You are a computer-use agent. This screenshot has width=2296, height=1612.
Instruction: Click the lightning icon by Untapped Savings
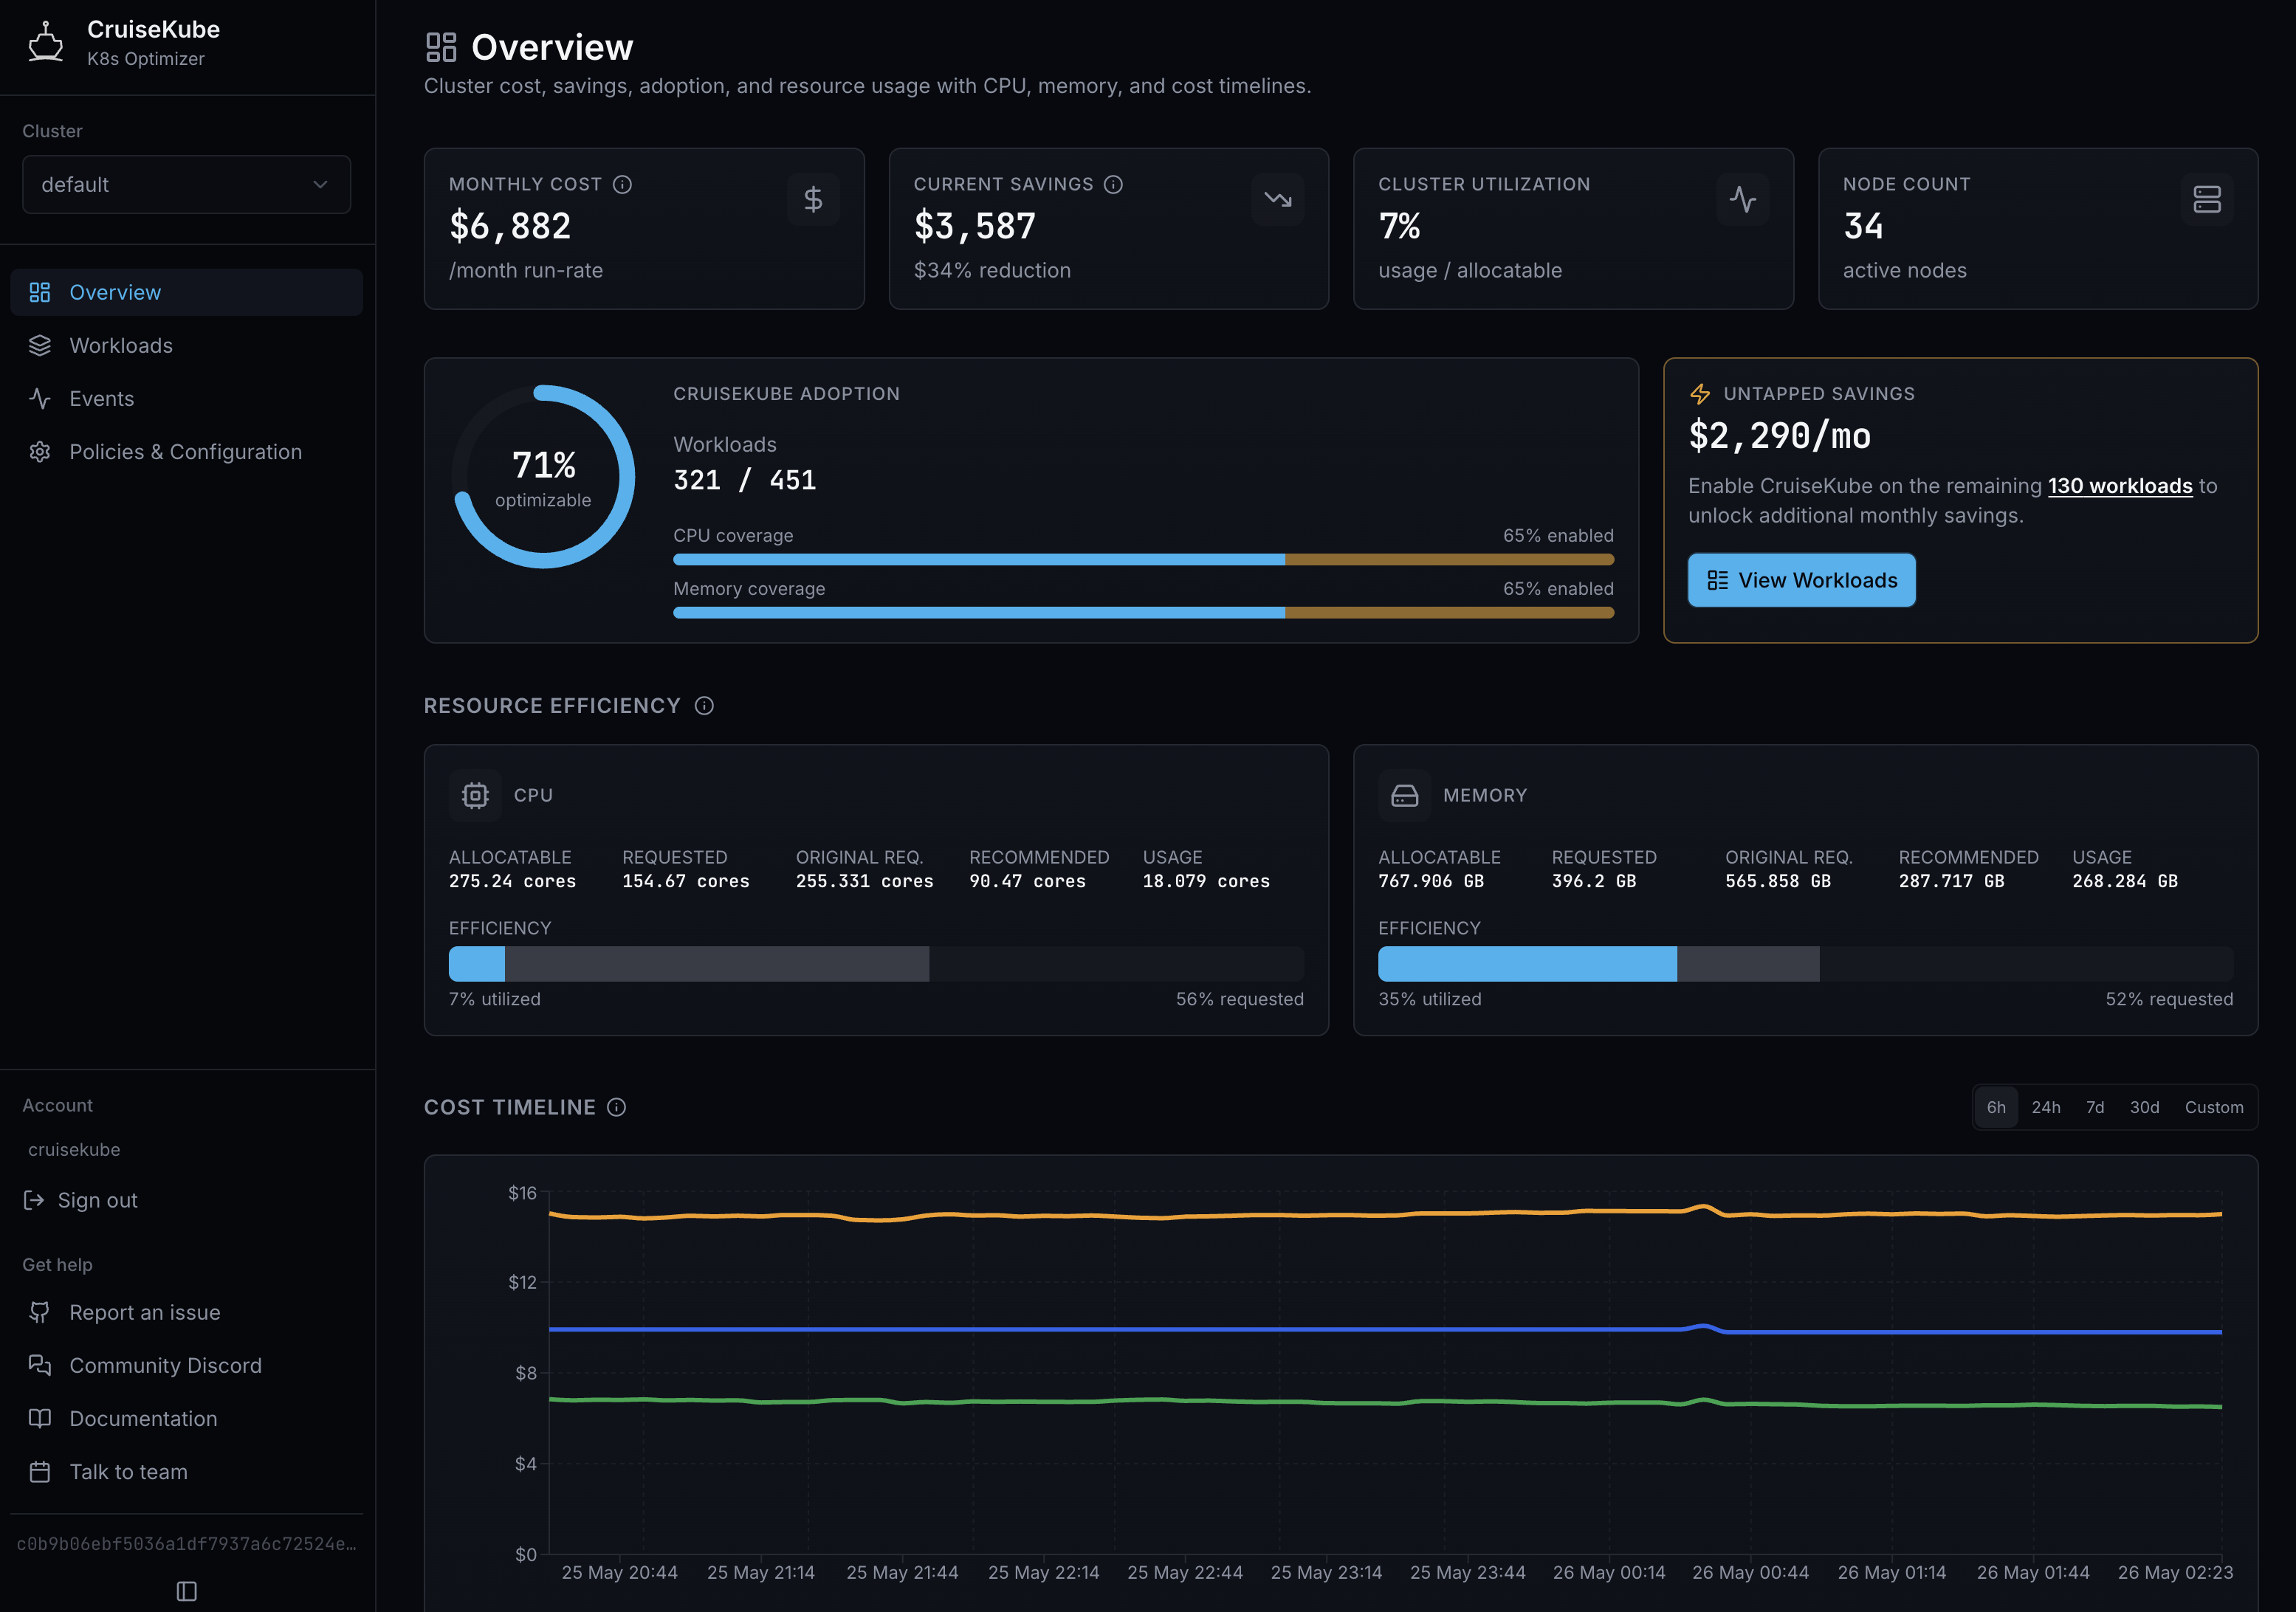[1700, 394]
